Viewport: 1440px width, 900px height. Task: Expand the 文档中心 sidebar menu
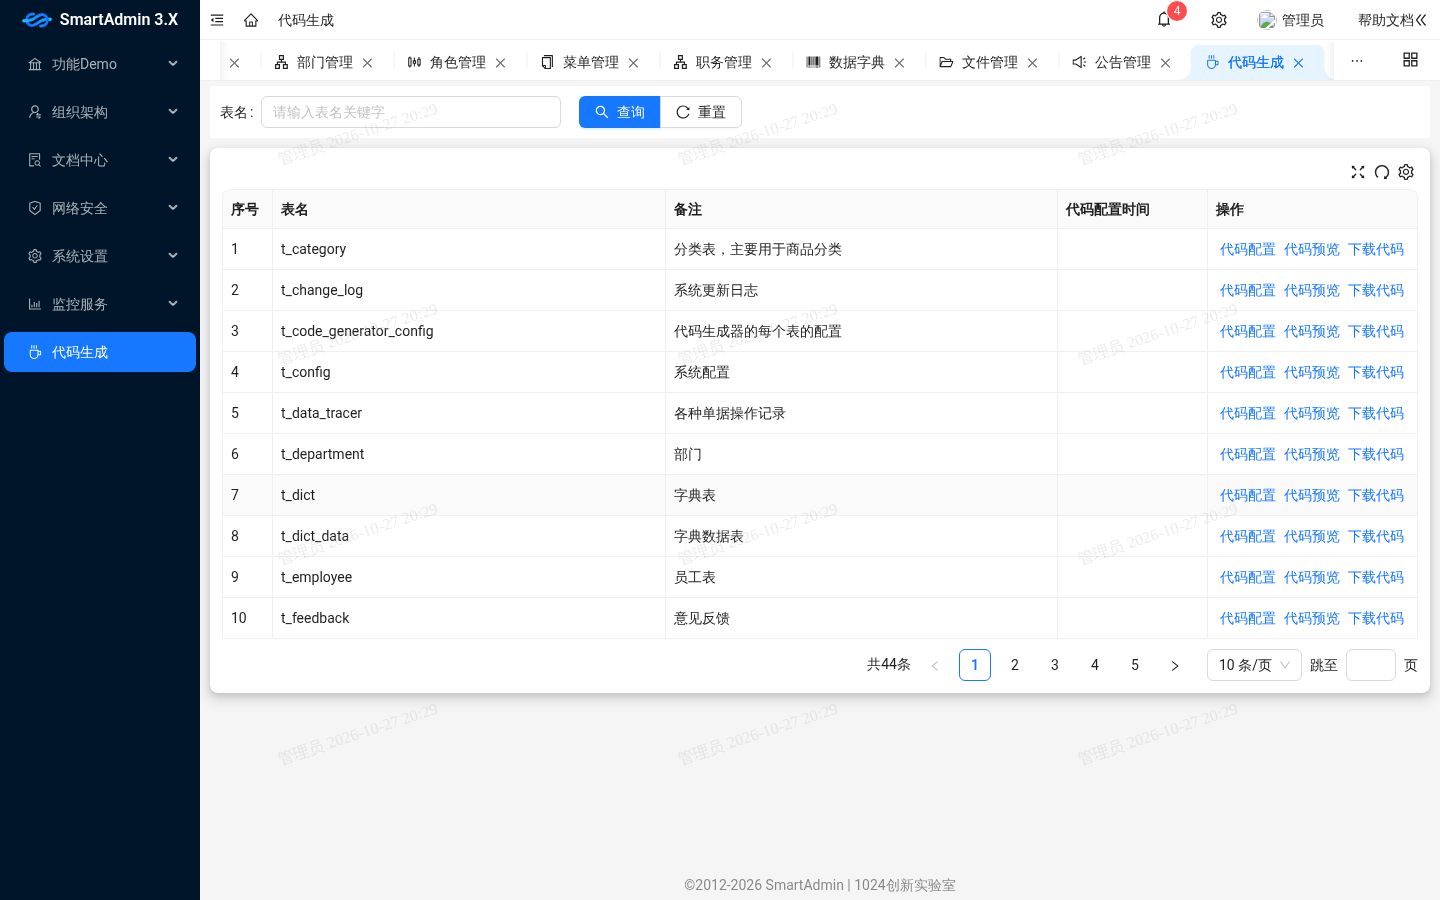(x=100, y=160)
